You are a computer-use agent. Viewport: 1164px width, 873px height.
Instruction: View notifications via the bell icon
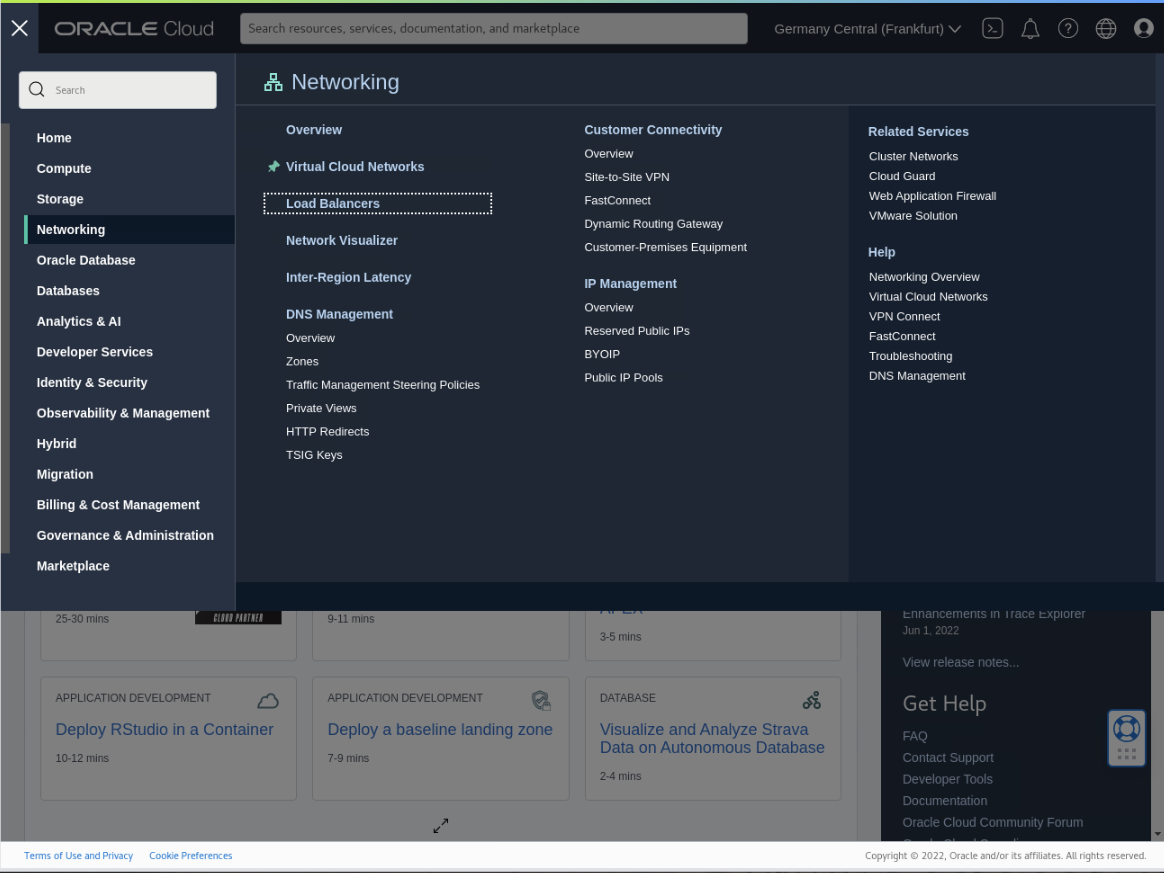coord(1030,28)
